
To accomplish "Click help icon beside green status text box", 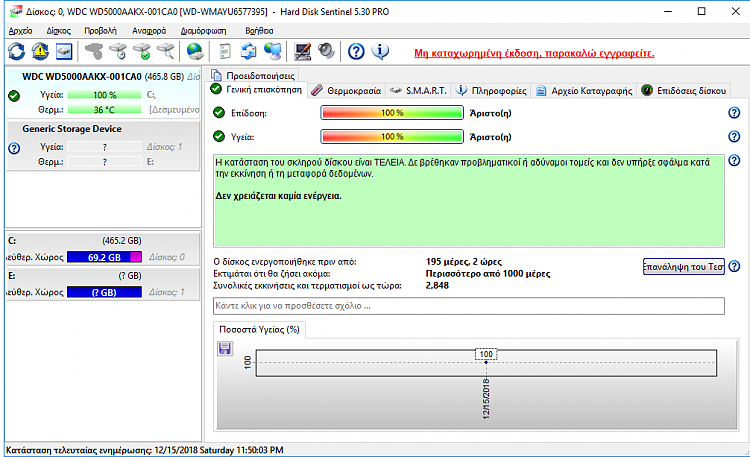I will pos(734,160).
